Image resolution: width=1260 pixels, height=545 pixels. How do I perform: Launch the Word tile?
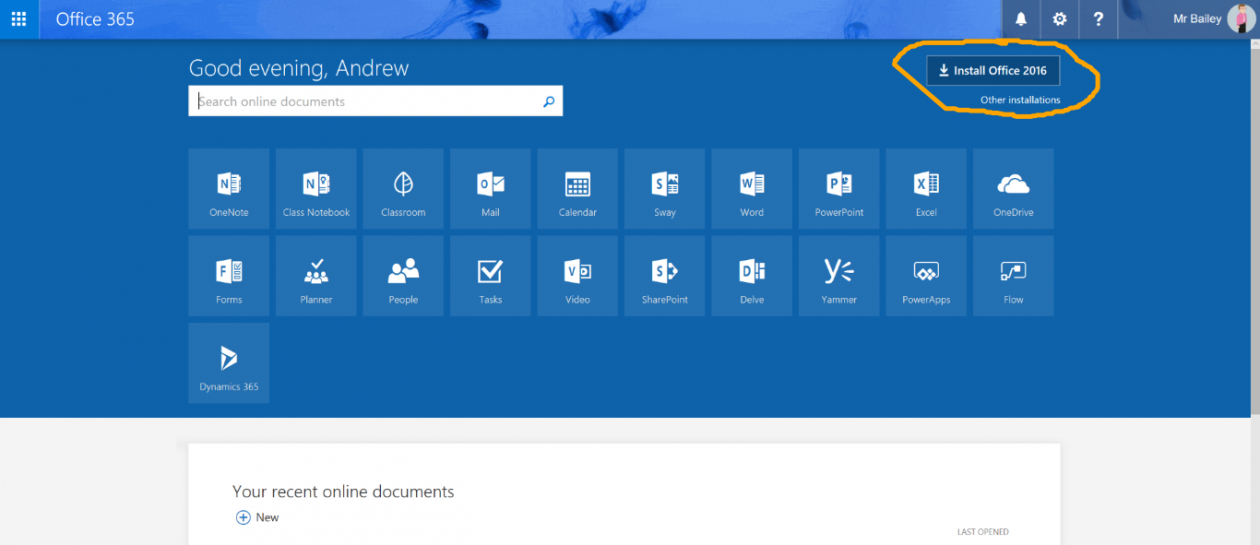[751, 189]
